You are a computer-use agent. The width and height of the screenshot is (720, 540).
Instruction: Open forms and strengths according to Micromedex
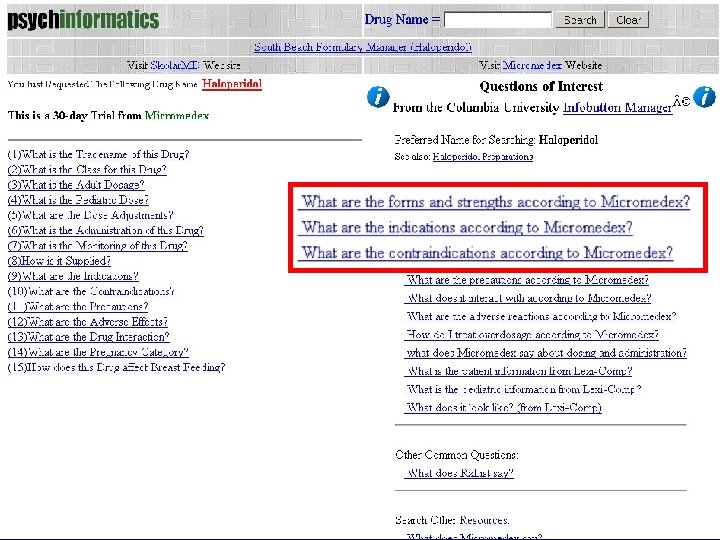tap(494, 202)
